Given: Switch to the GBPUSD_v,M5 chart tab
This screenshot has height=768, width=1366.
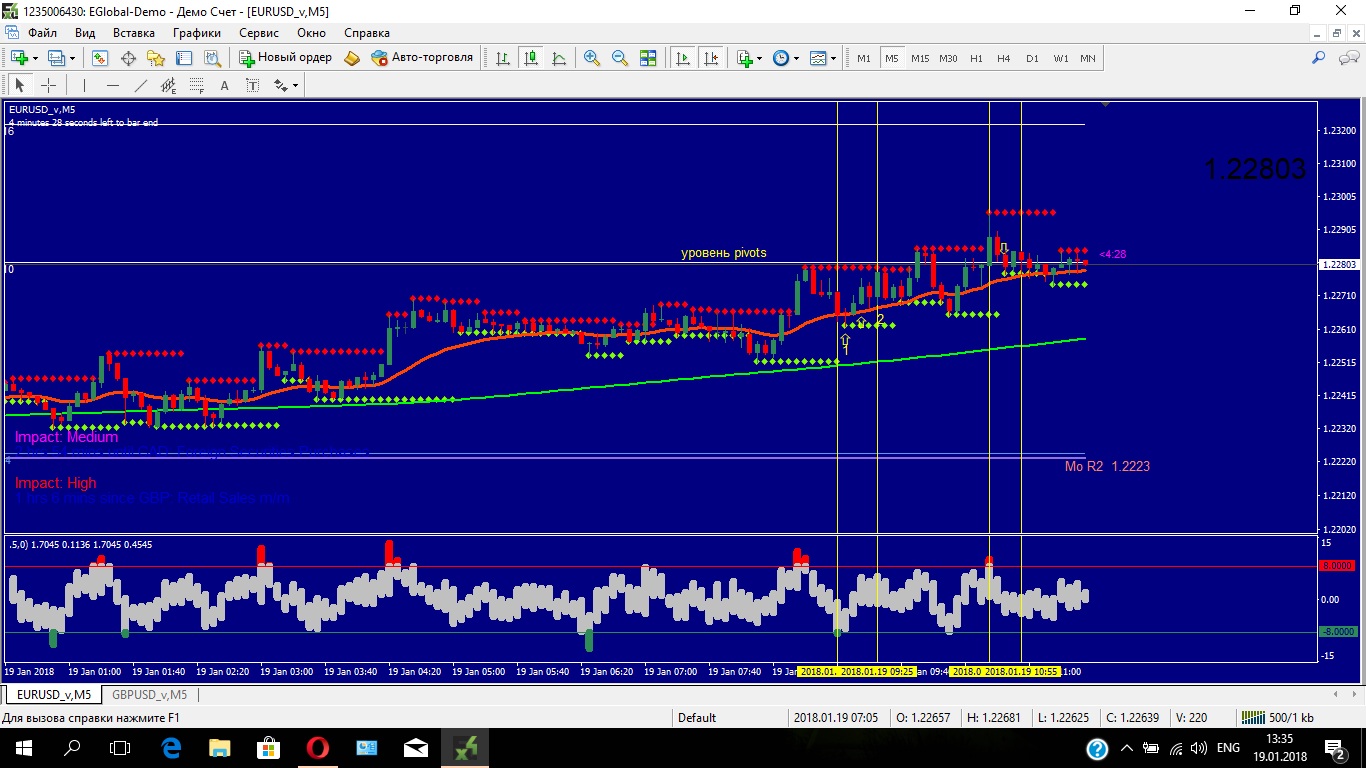Looking at the screenshot, I should coord(149,694).
